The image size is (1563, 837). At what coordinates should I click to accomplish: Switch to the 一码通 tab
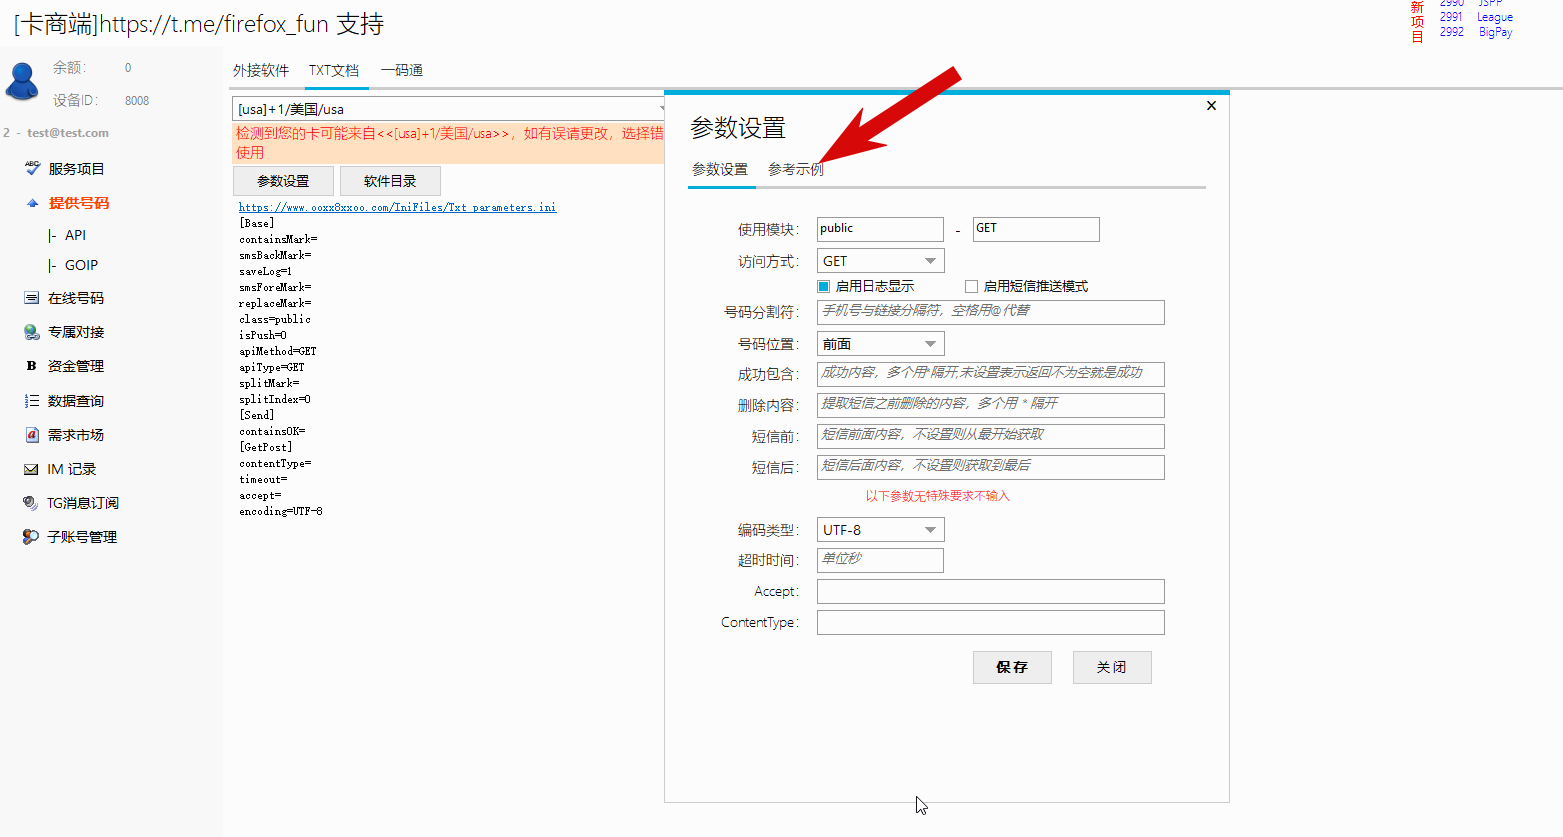pyautogui.click(x=402, y=70)
